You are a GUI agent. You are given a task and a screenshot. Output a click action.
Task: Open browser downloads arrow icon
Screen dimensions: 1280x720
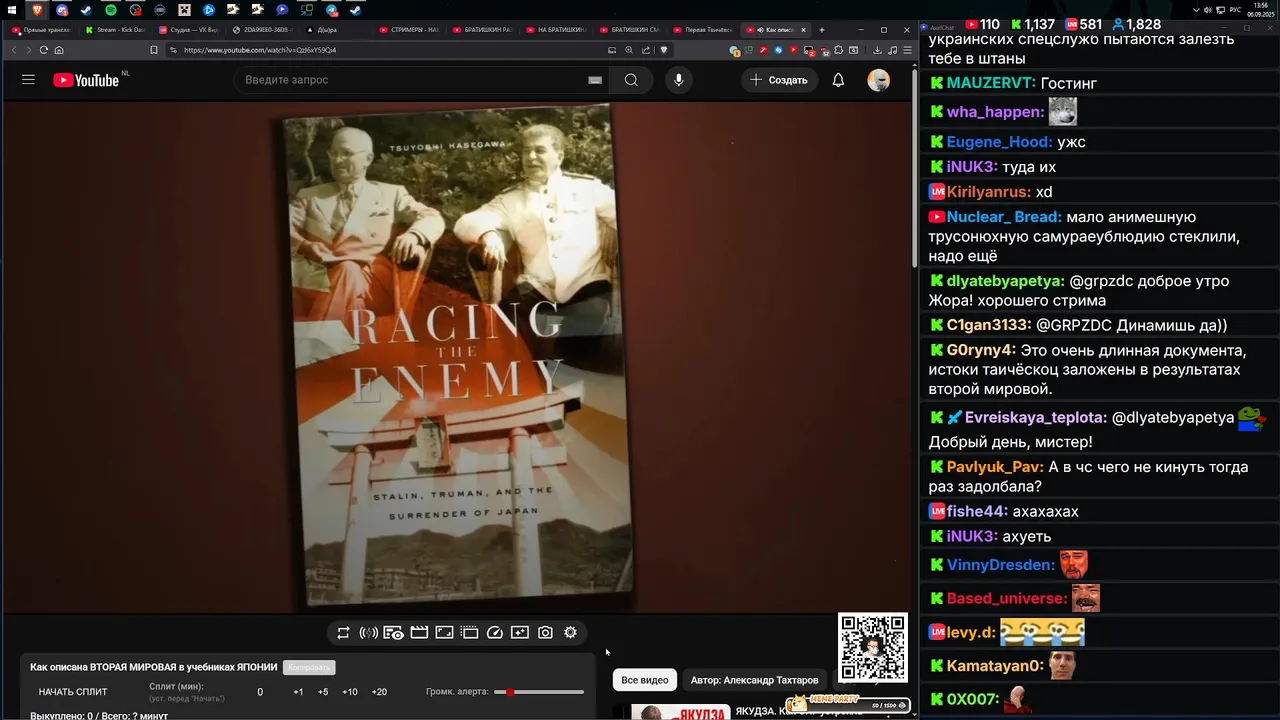[x=877, y=50]
